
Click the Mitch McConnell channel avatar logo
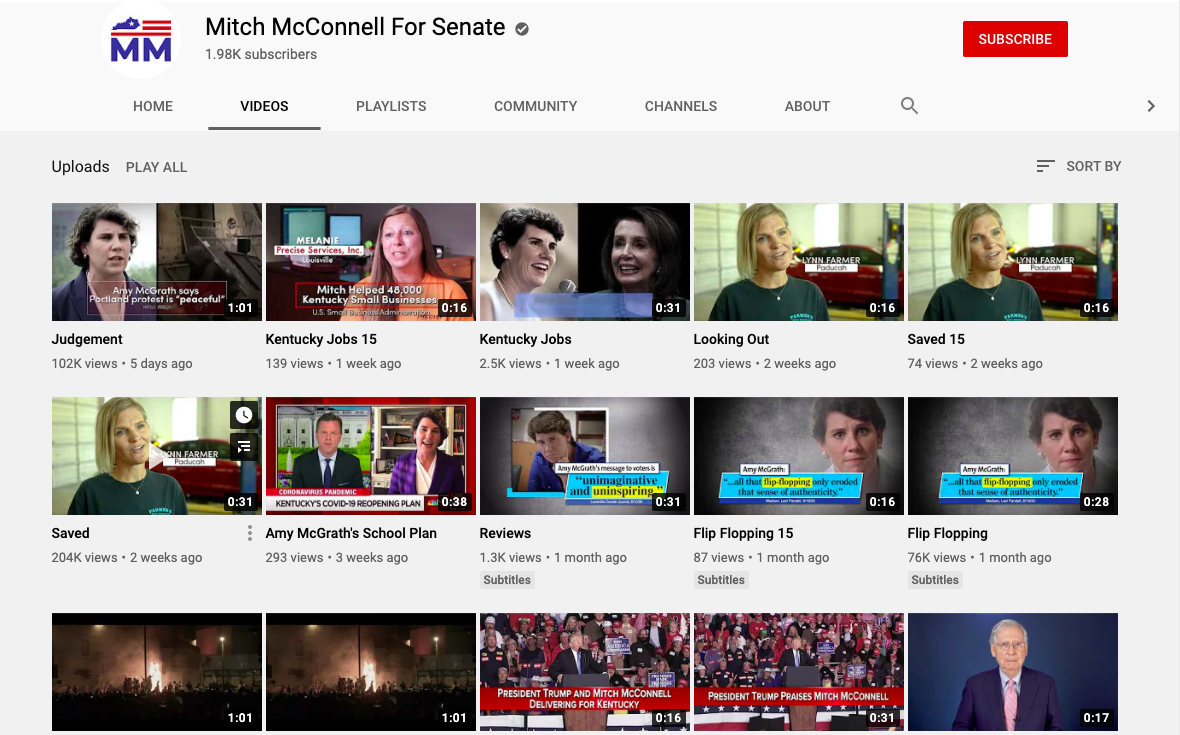(x=141, y=40)
